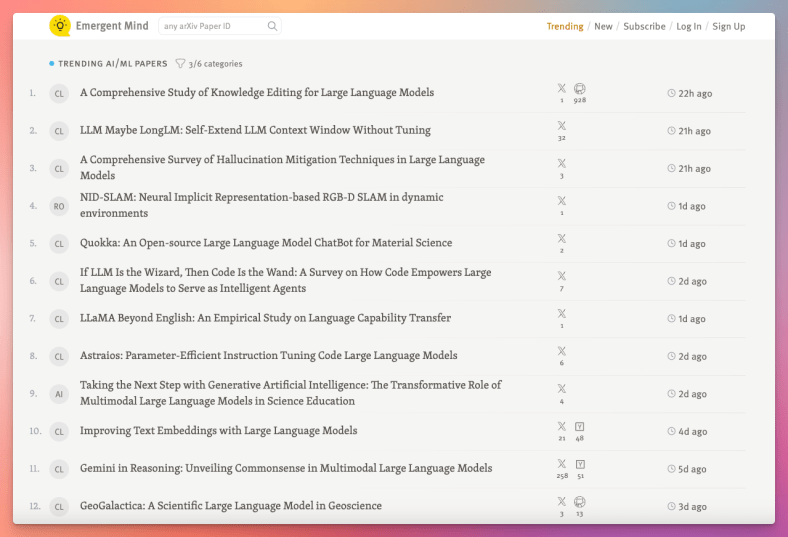Click Hacker News icon for Text Embeddings paper
The height and width of the screenshot is (537, 788).
580,426
